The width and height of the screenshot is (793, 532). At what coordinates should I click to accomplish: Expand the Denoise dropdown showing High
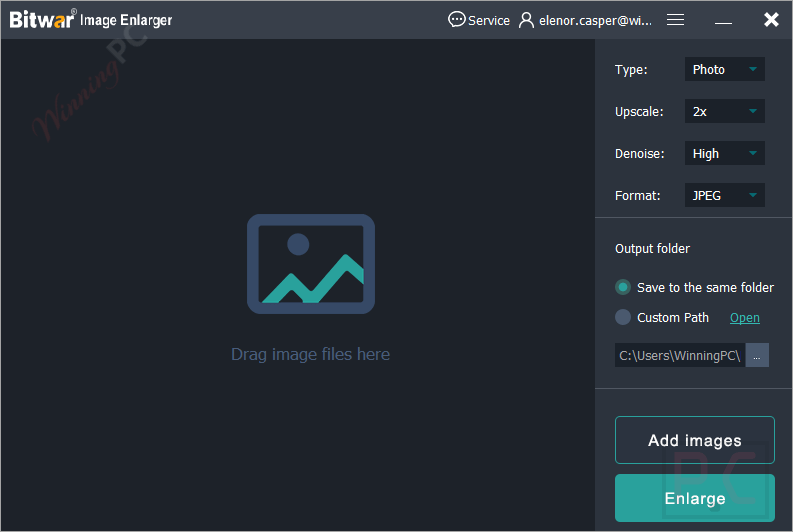(724, 153)
